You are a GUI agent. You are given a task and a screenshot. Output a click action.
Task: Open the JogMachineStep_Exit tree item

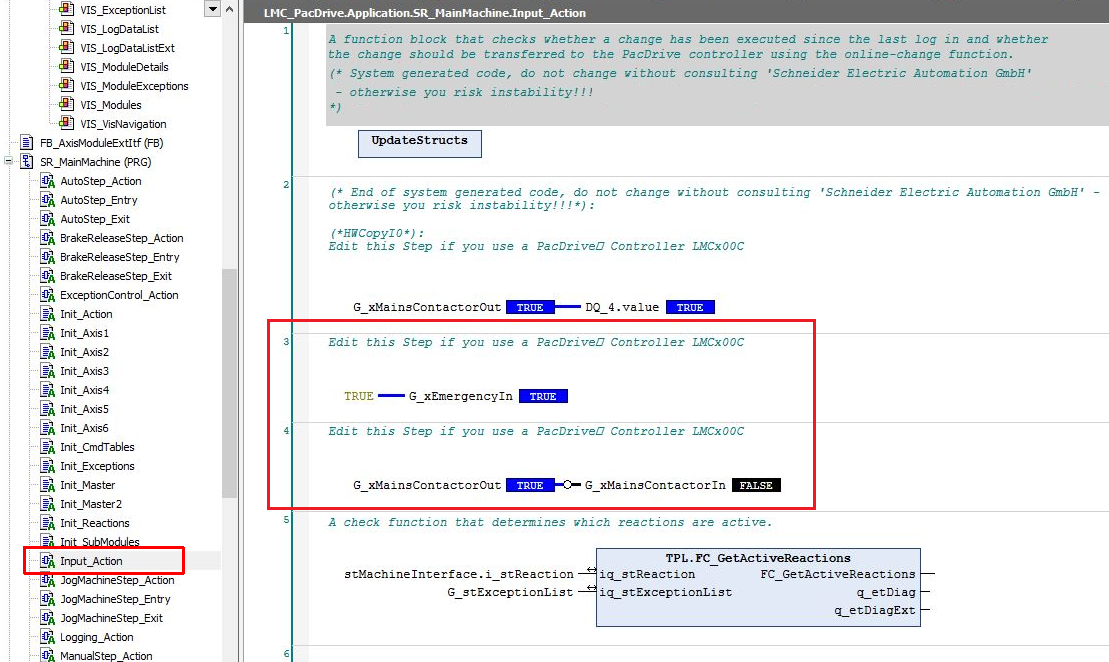pos(109,618)
